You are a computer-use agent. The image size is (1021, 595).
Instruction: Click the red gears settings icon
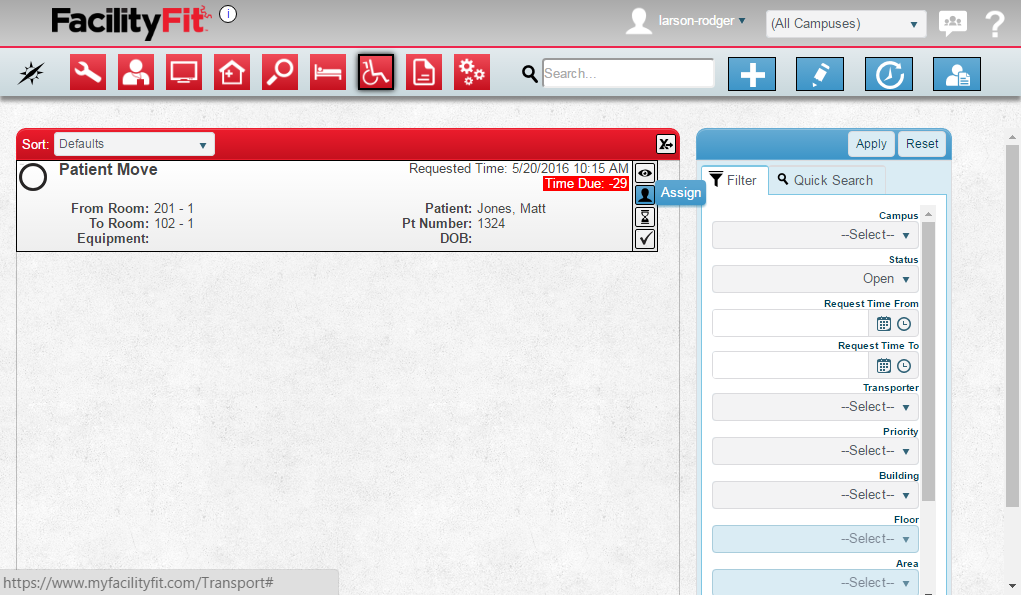(472, 73)
